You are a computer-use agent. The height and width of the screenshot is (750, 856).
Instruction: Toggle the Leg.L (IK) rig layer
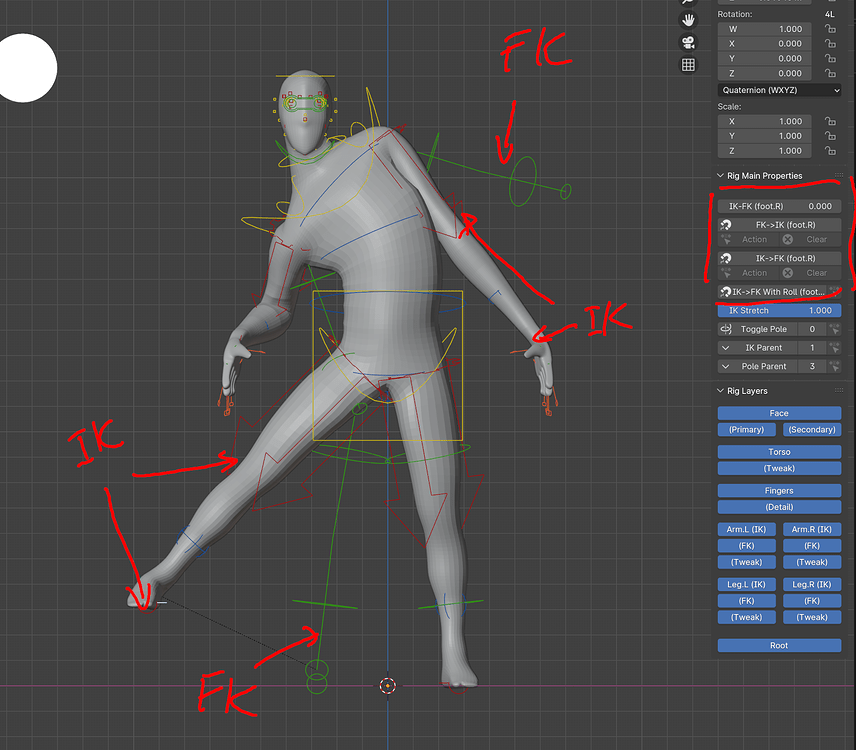click(746, 585)
